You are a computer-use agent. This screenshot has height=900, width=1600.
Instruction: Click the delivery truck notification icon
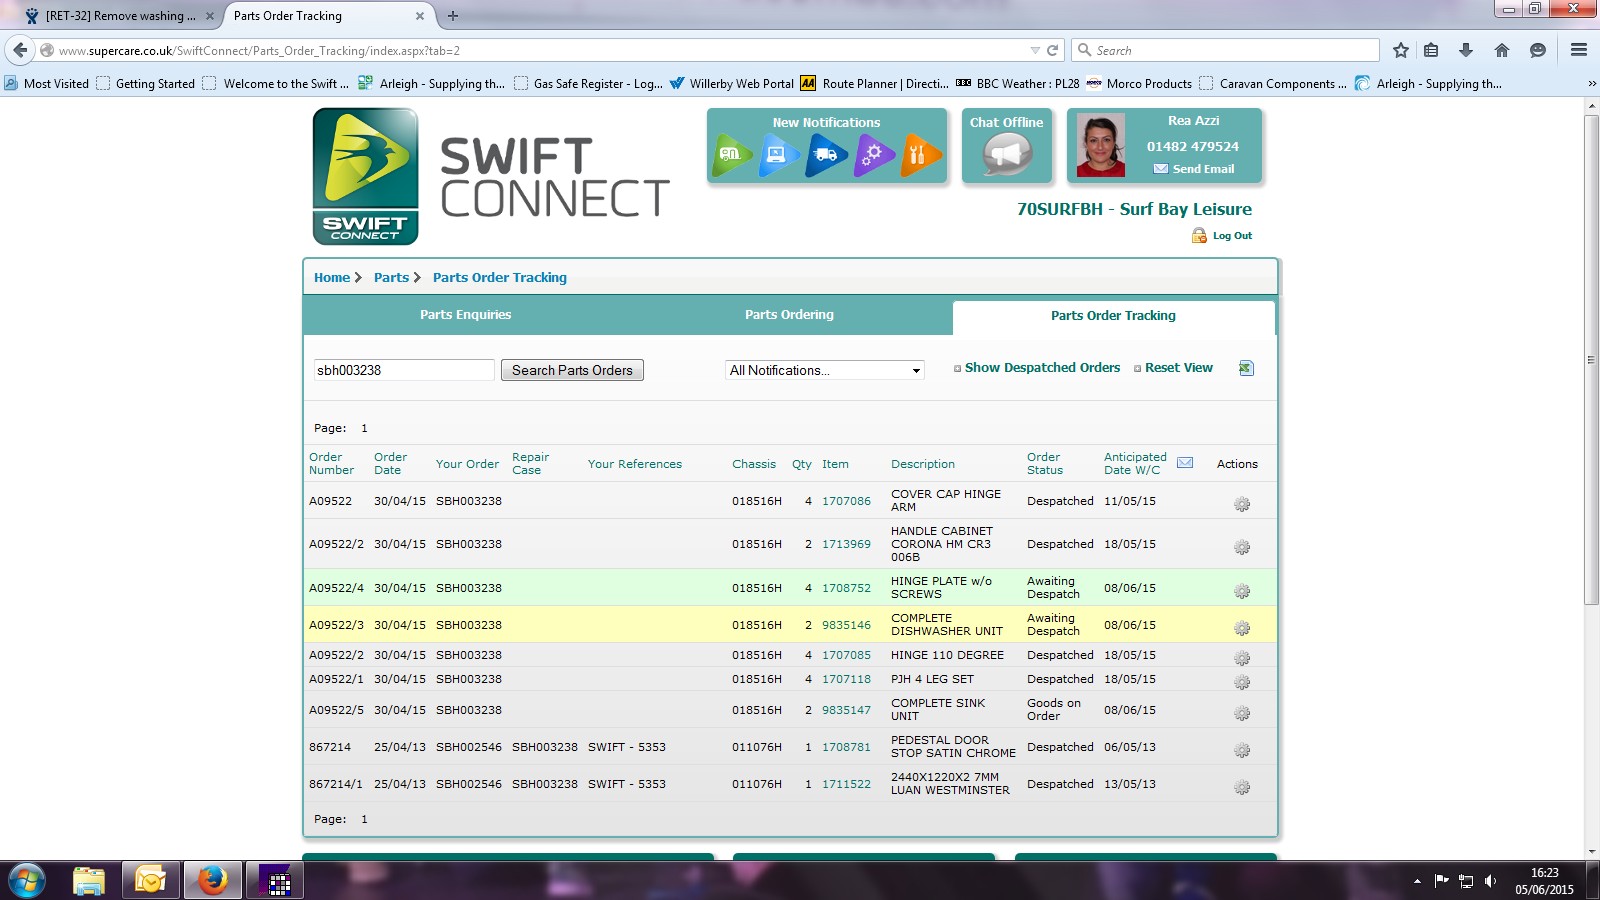[826, 155]
